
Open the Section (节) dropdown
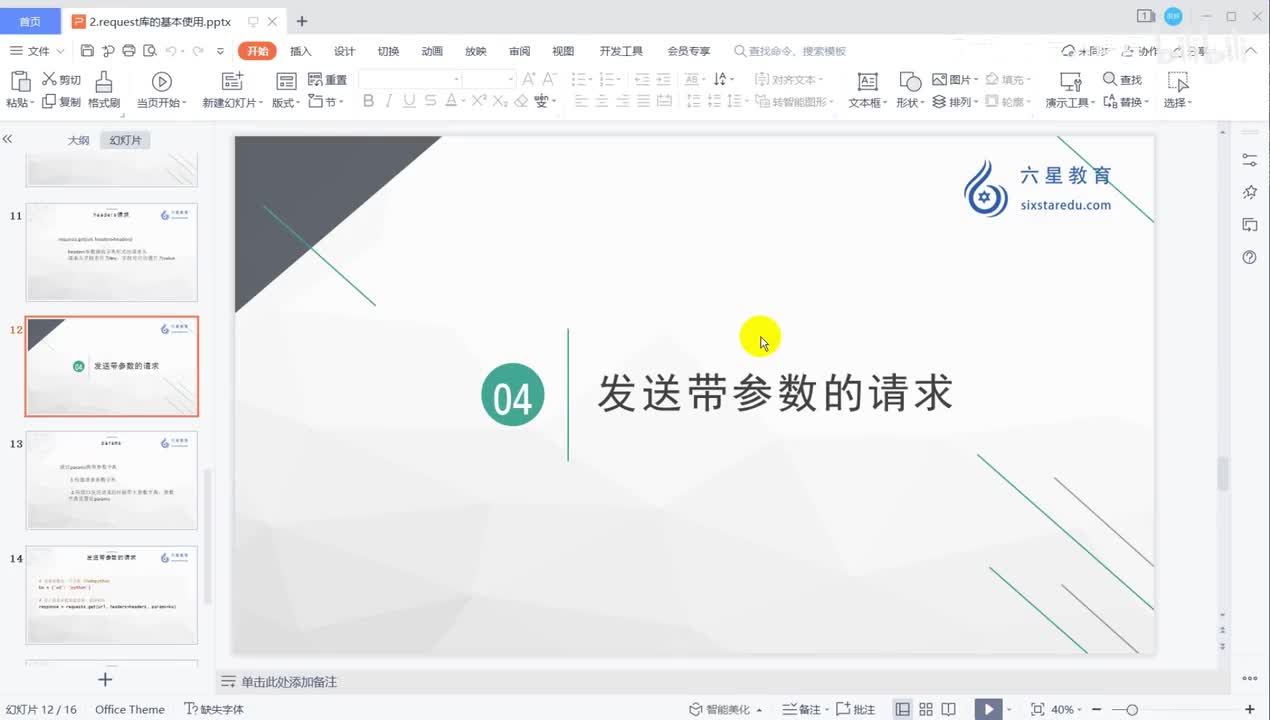(x=326, y=102)
